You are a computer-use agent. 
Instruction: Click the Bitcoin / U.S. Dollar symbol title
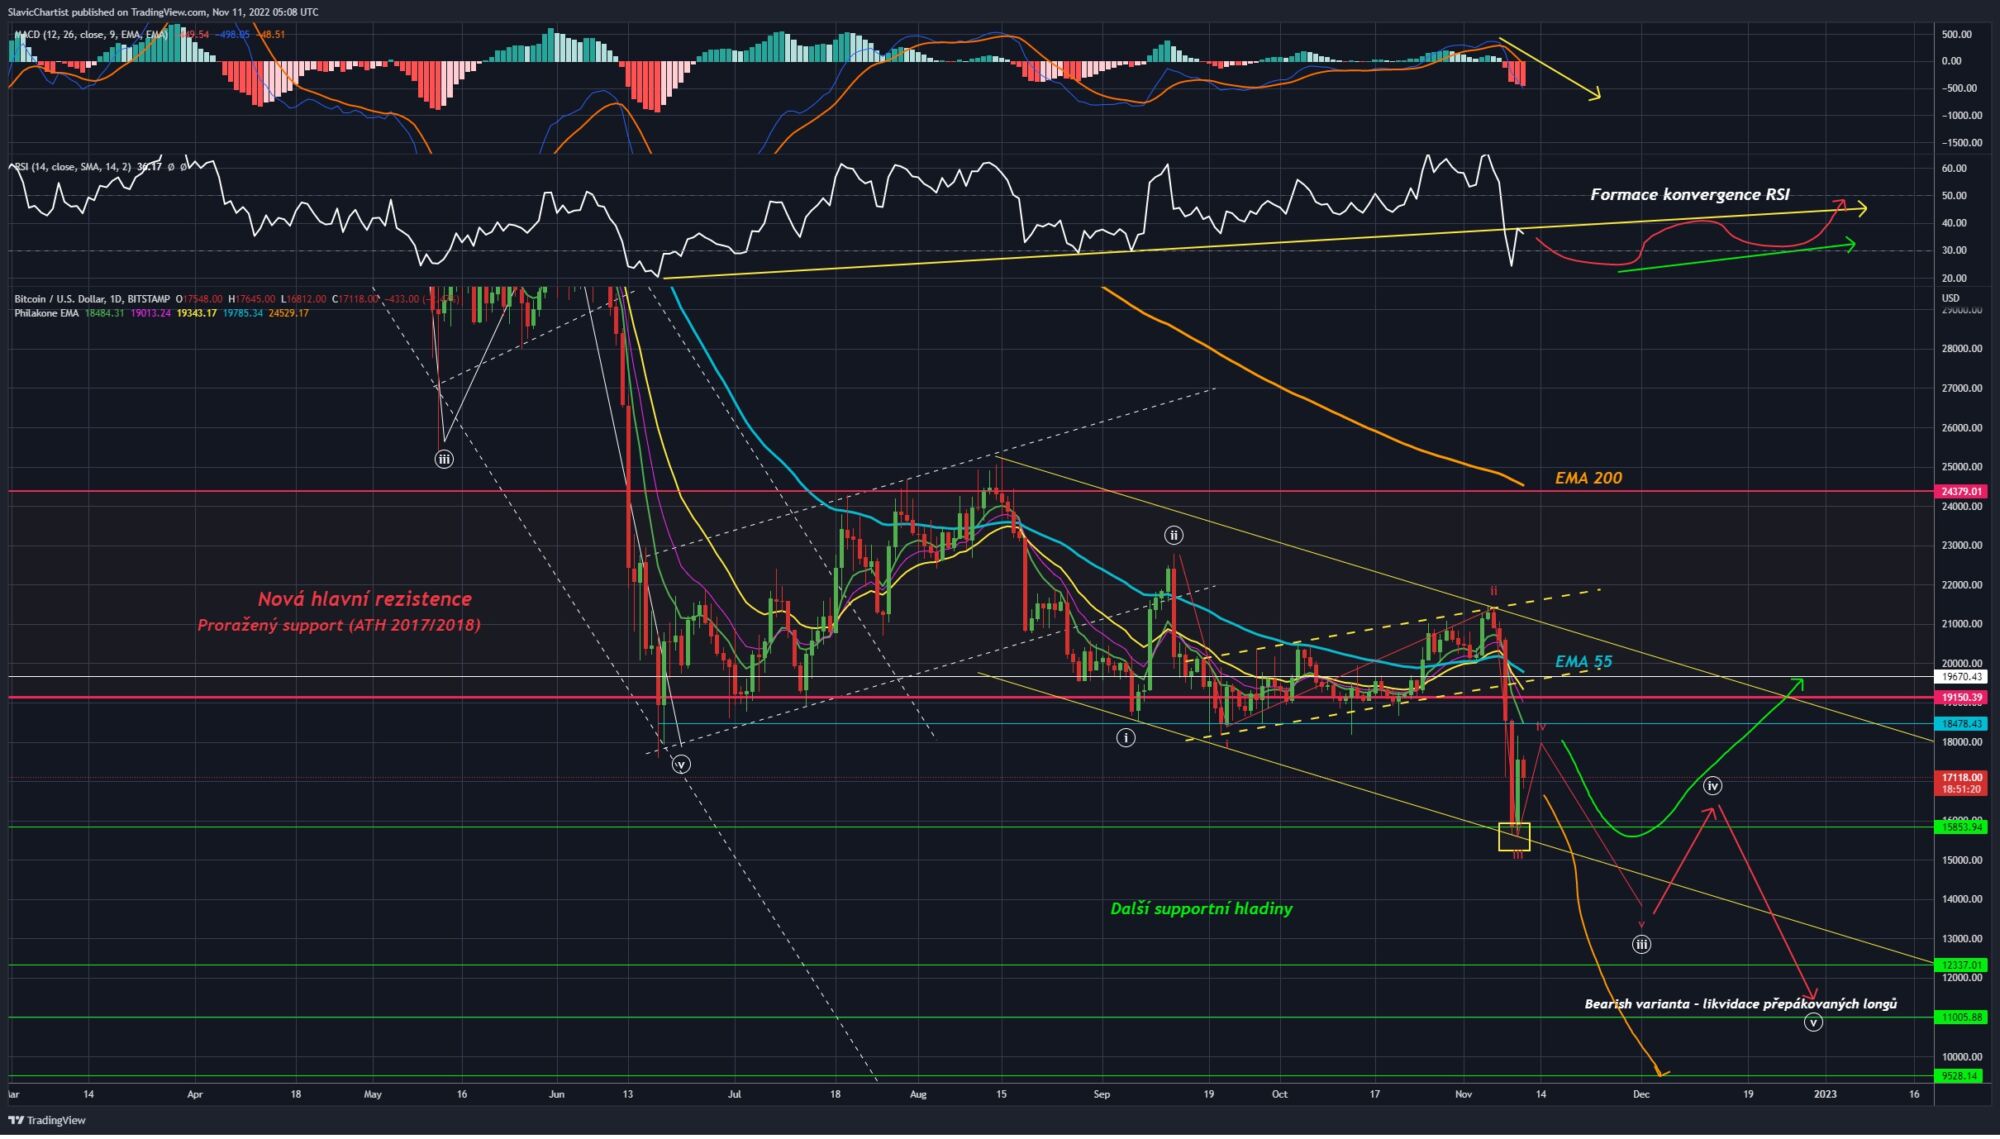coord(93,299)
